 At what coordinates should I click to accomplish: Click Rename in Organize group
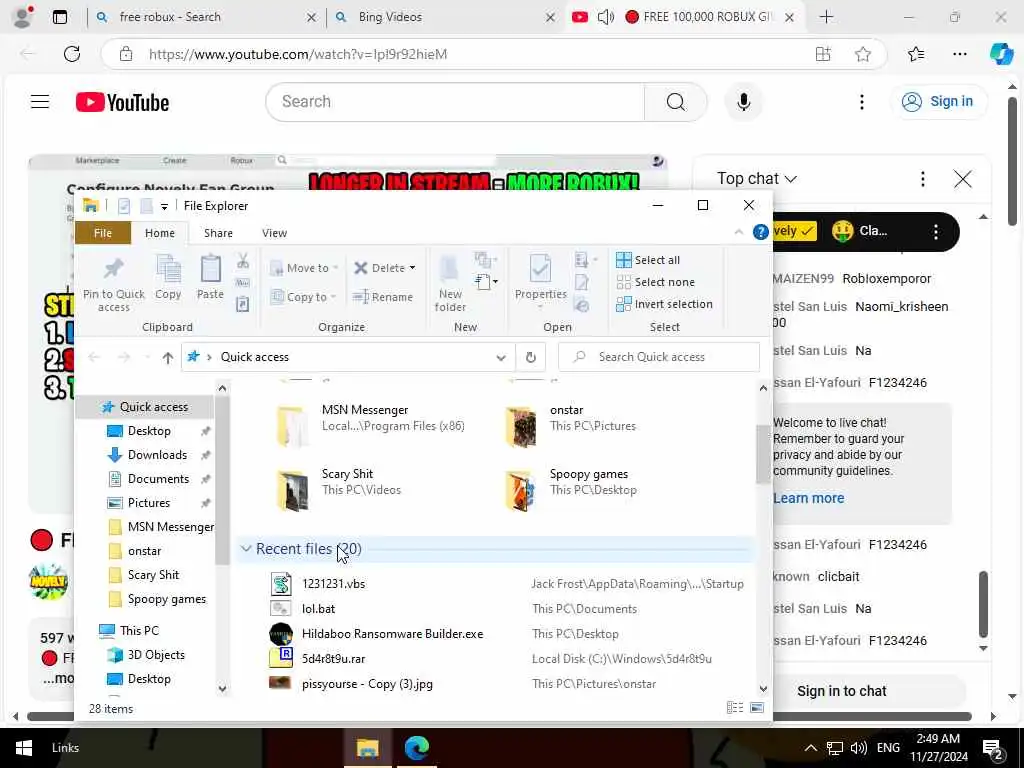coord(383,296)
